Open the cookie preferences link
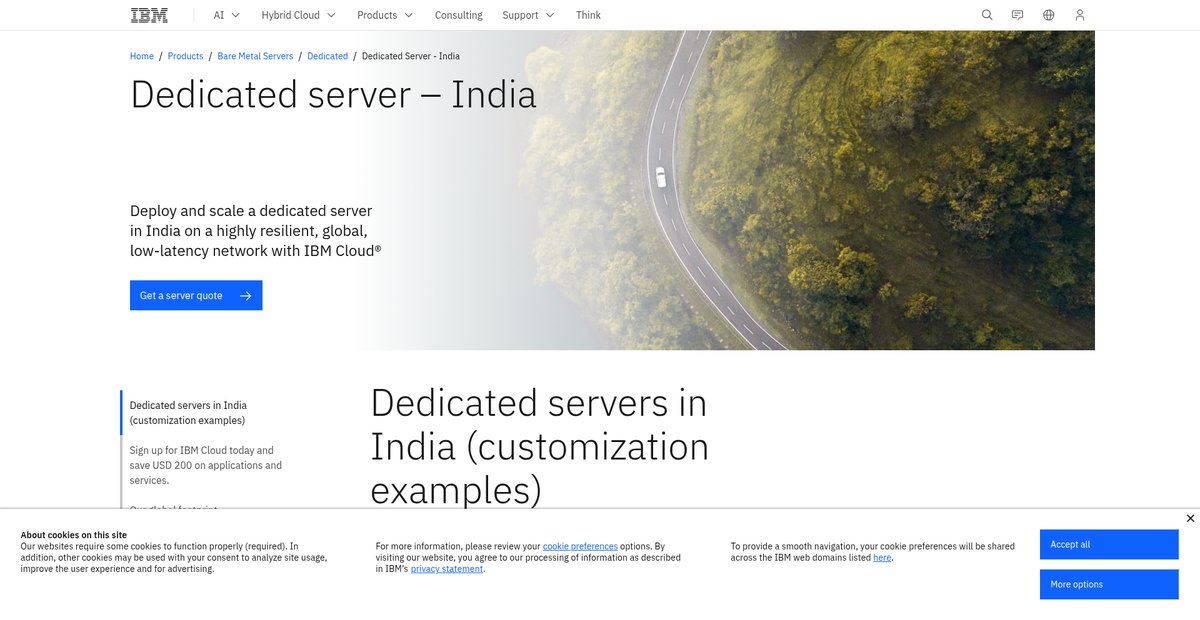Viewport: 1200px width, 620px height. click(x=580, y=546)
